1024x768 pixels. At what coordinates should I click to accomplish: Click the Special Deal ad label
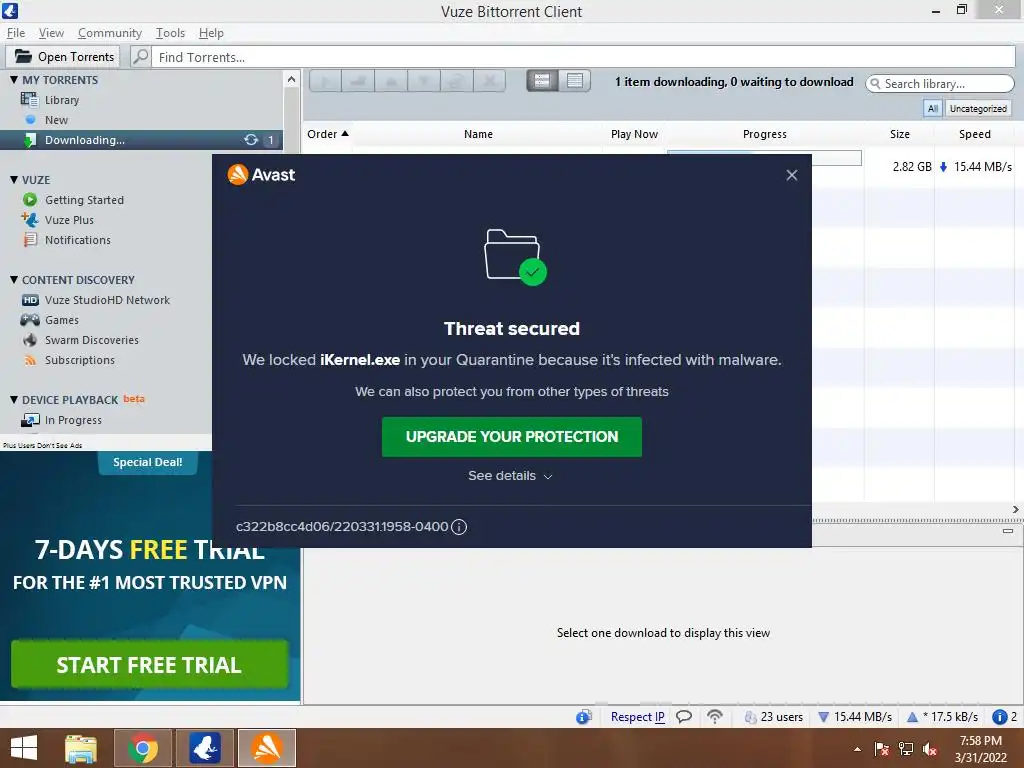click(x=148, y=462)
